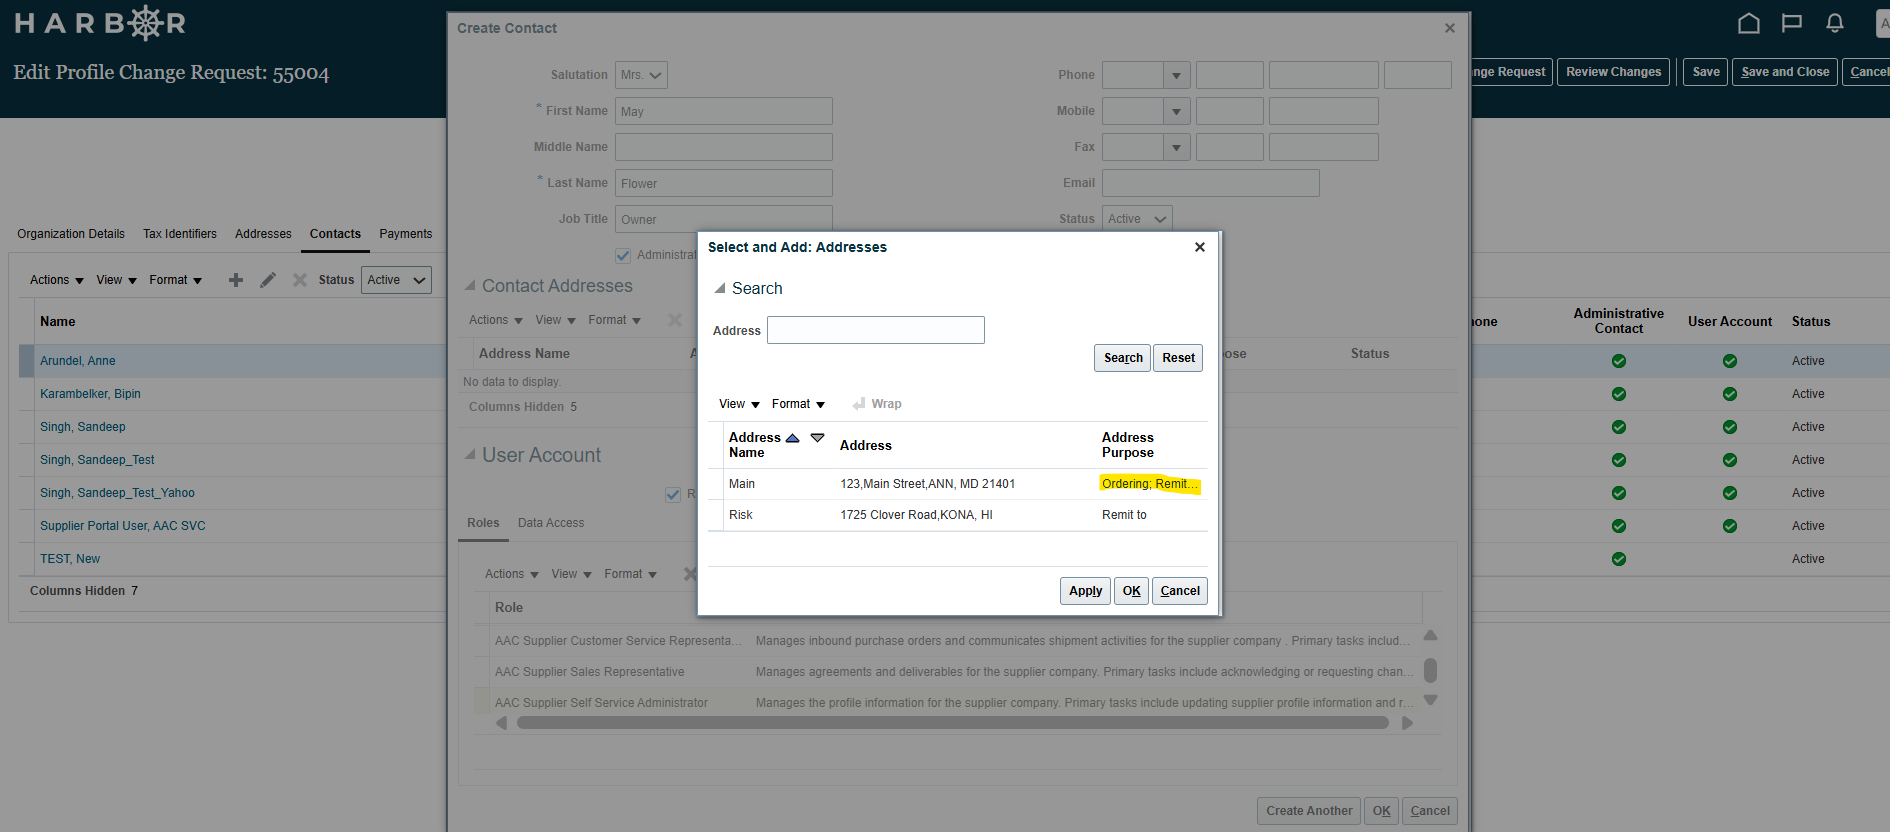Open View menu in address dialog

pyautogui.click(x=739, y=404)
